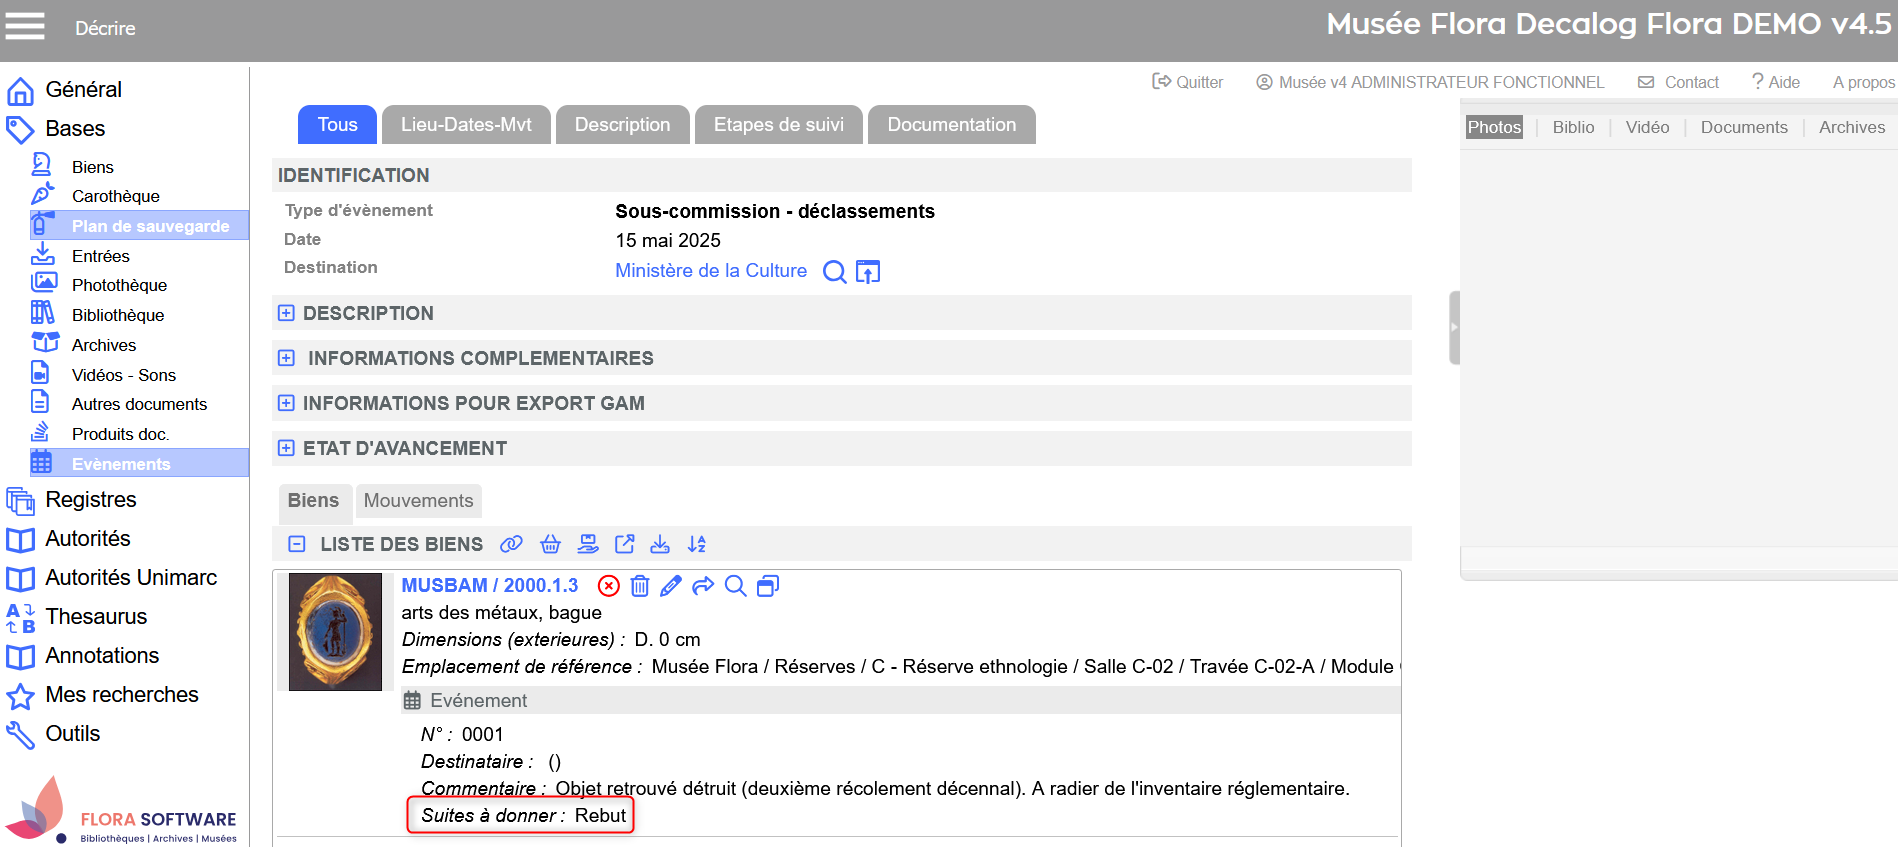Image resolution: width=1898 pixels, height=847 pixels.
Task: Expand the ETAT D'AVANCEMENT section
Action: click(x=286, y=448)
